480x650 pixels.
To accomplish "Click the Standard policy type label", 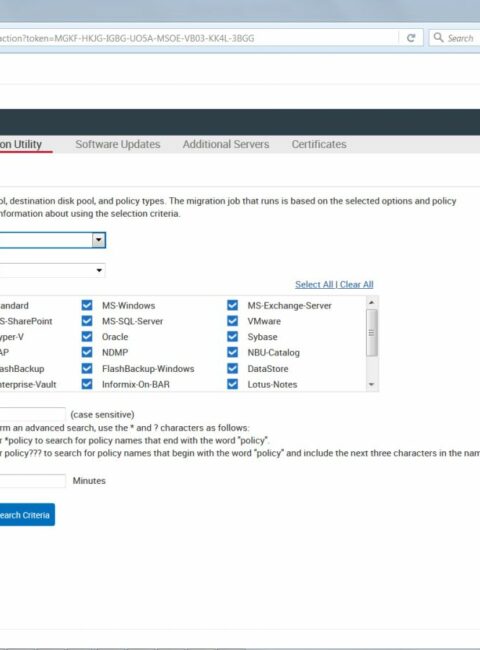I will [14, 306].
